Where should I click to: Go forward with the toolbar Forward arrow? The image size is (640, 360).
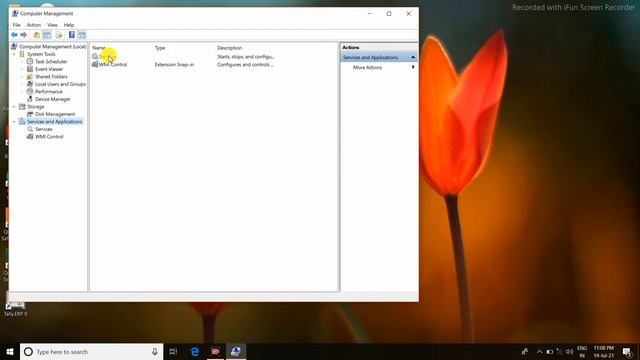click(x=24, y=35)
